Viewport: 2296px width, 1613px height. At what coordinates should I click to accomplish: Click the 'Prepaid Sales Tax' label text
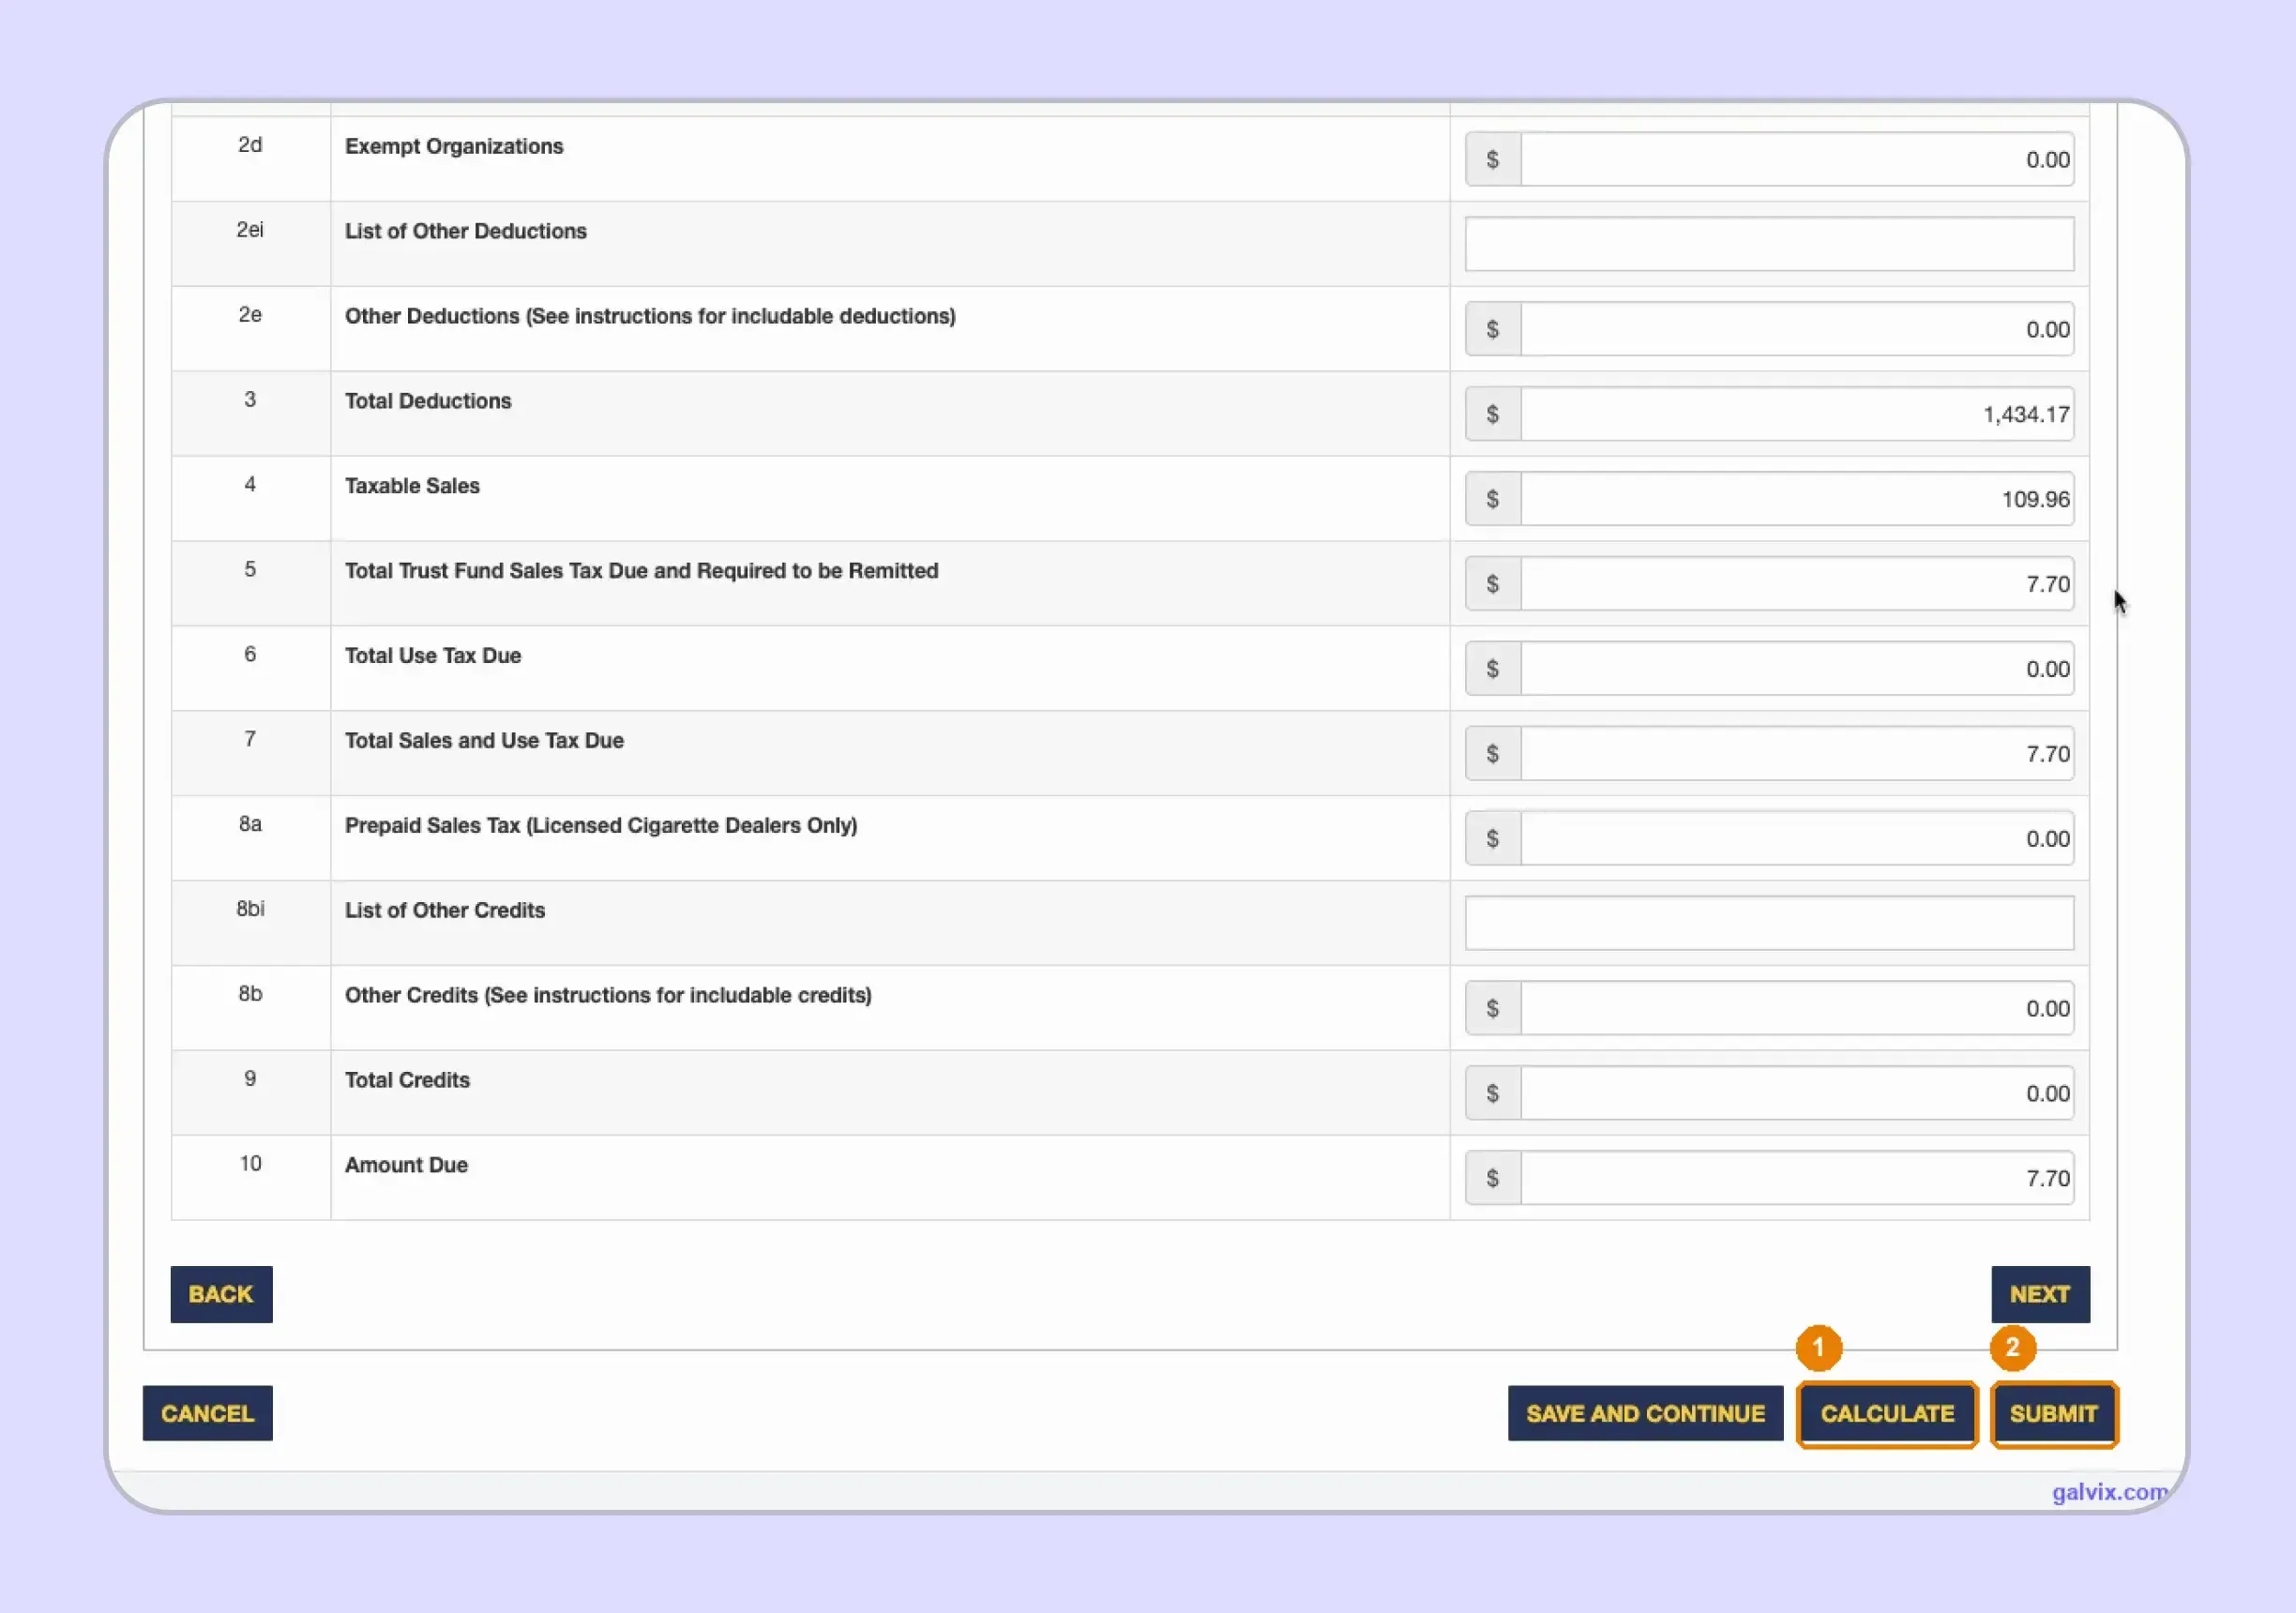tap(601, 826)
